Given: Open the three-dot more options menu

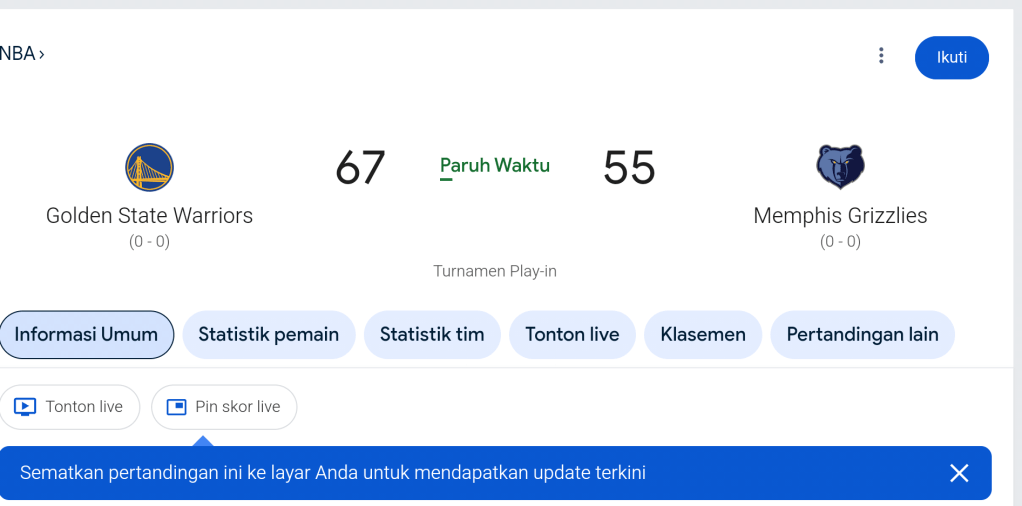Looking at the screenshot, I should [881, 56].
